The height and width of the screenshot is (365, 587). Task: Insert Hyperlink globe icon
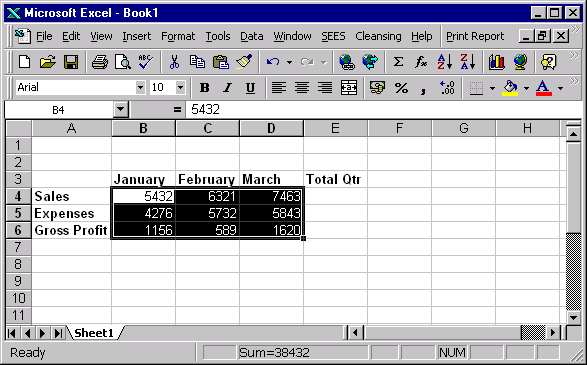point(347,62)
